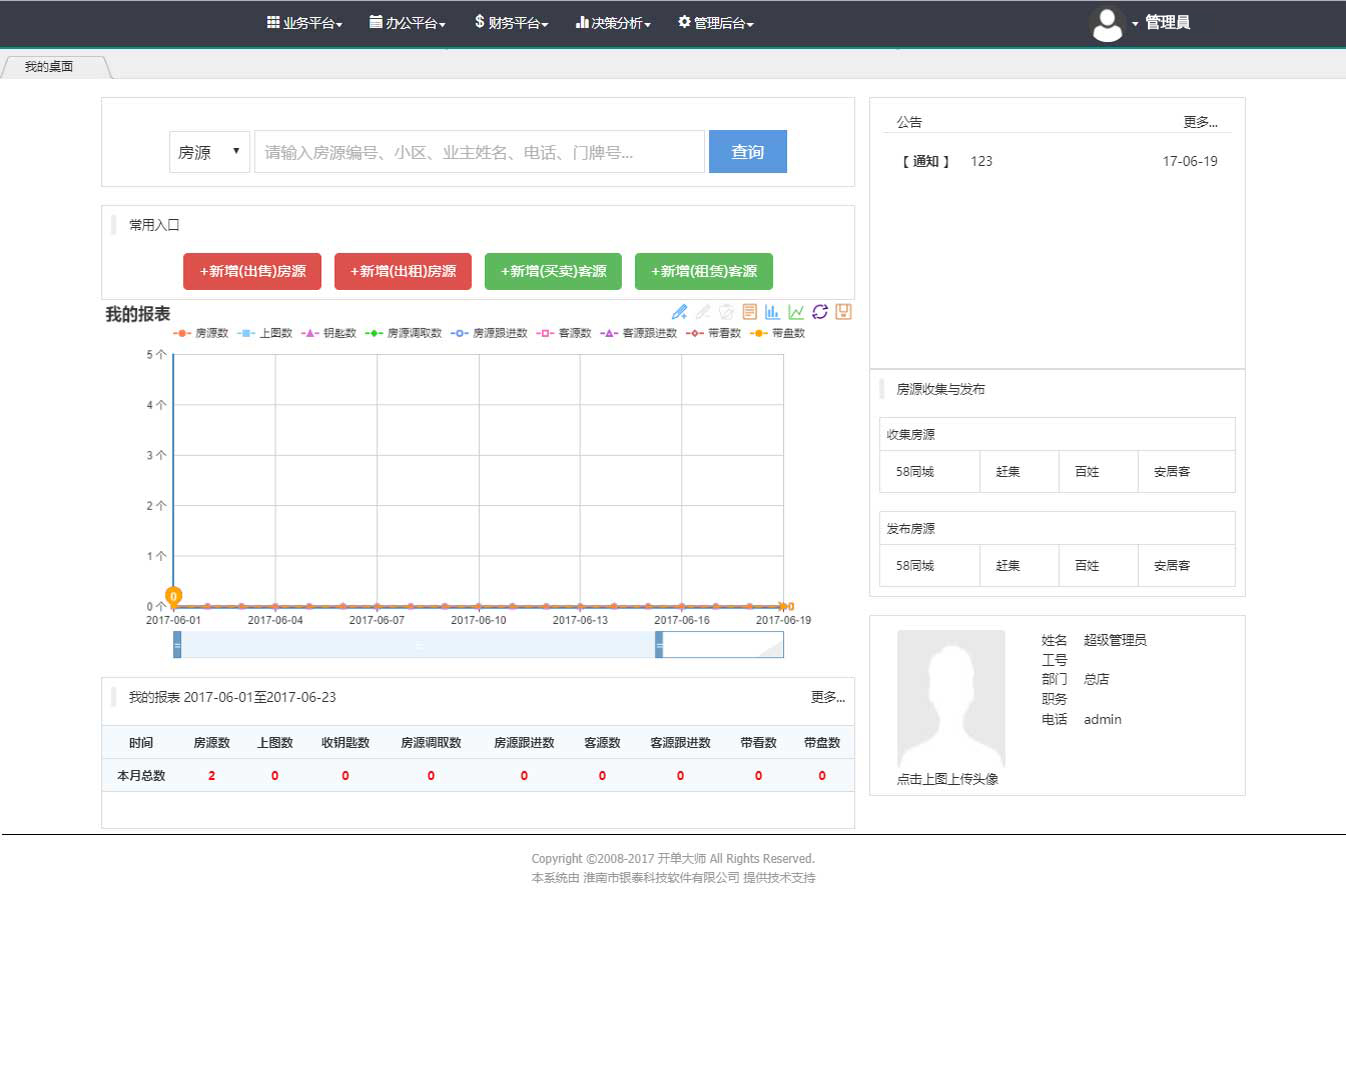1346x1082 pixels.
Task: Open the 房源 search type dropdown
Action: tap(209, 152)
